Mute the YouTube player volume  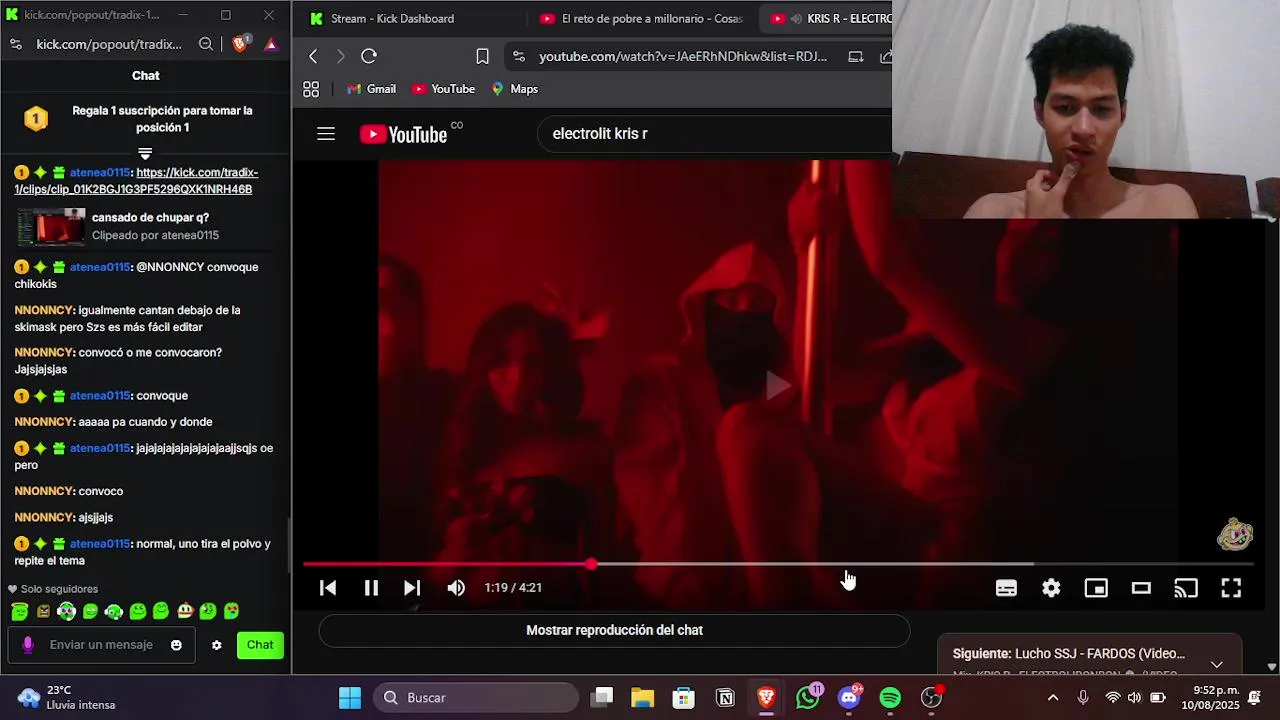tap(456, 588)
